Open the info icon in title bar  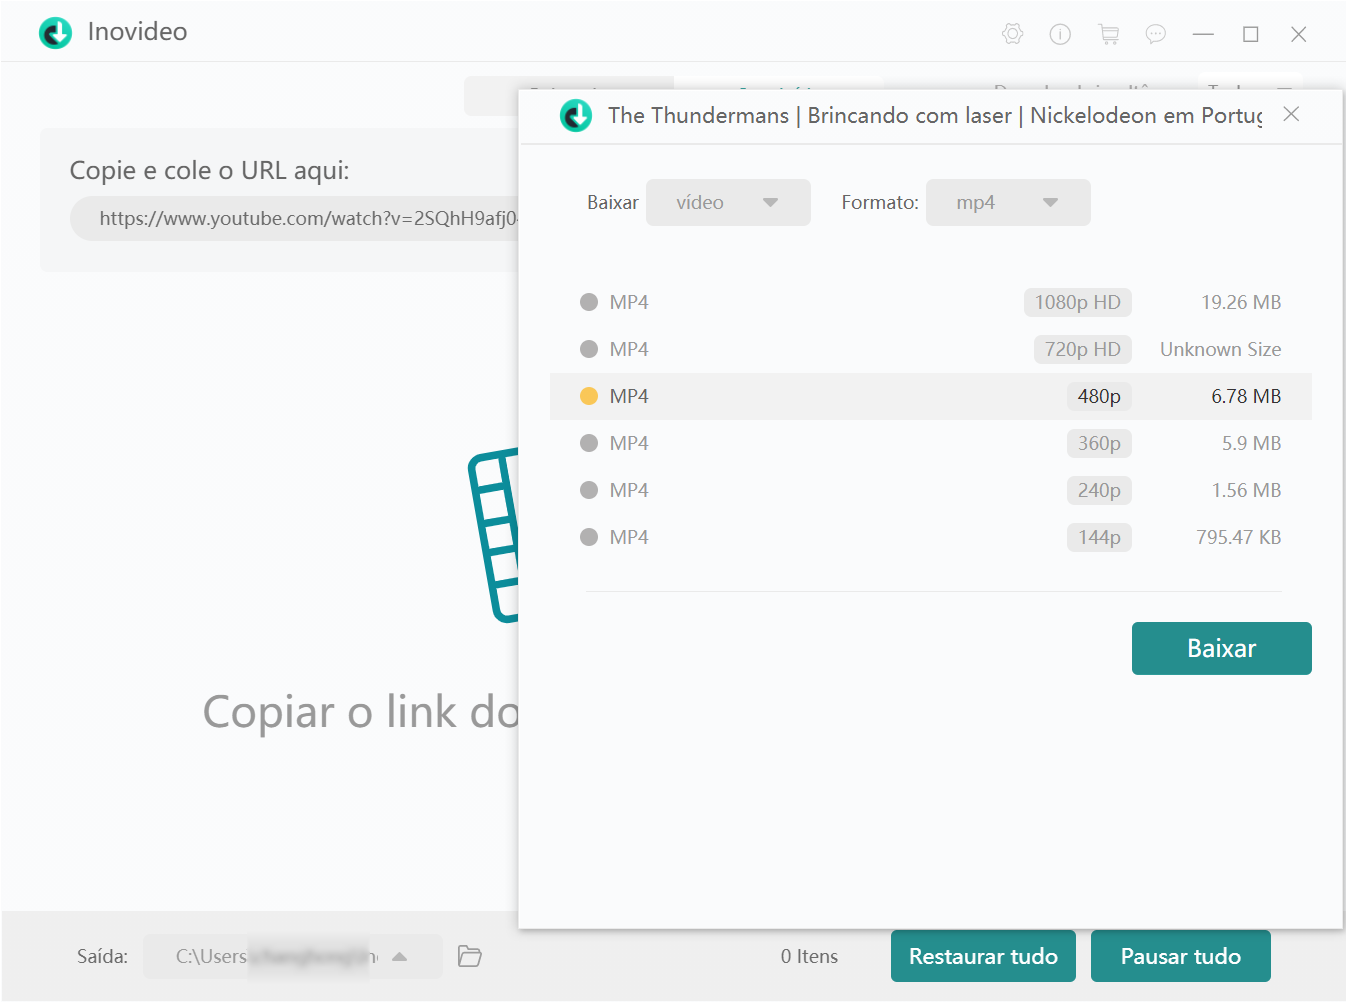click(x=1060, y=34)
